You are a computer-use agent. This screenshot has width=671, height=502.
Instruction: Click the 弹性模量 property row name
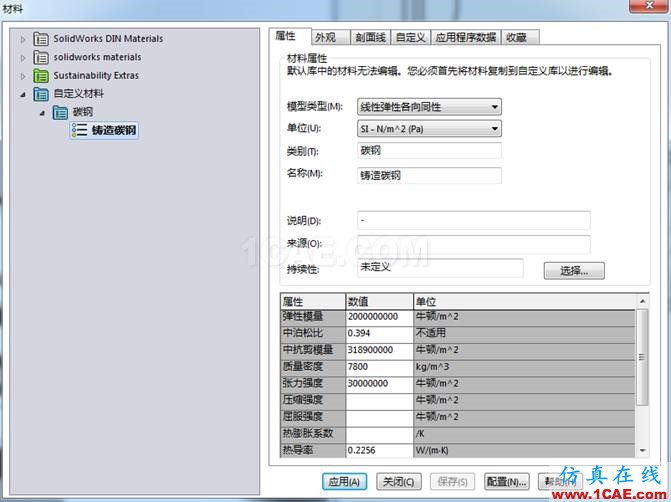[x=313, y=316]
